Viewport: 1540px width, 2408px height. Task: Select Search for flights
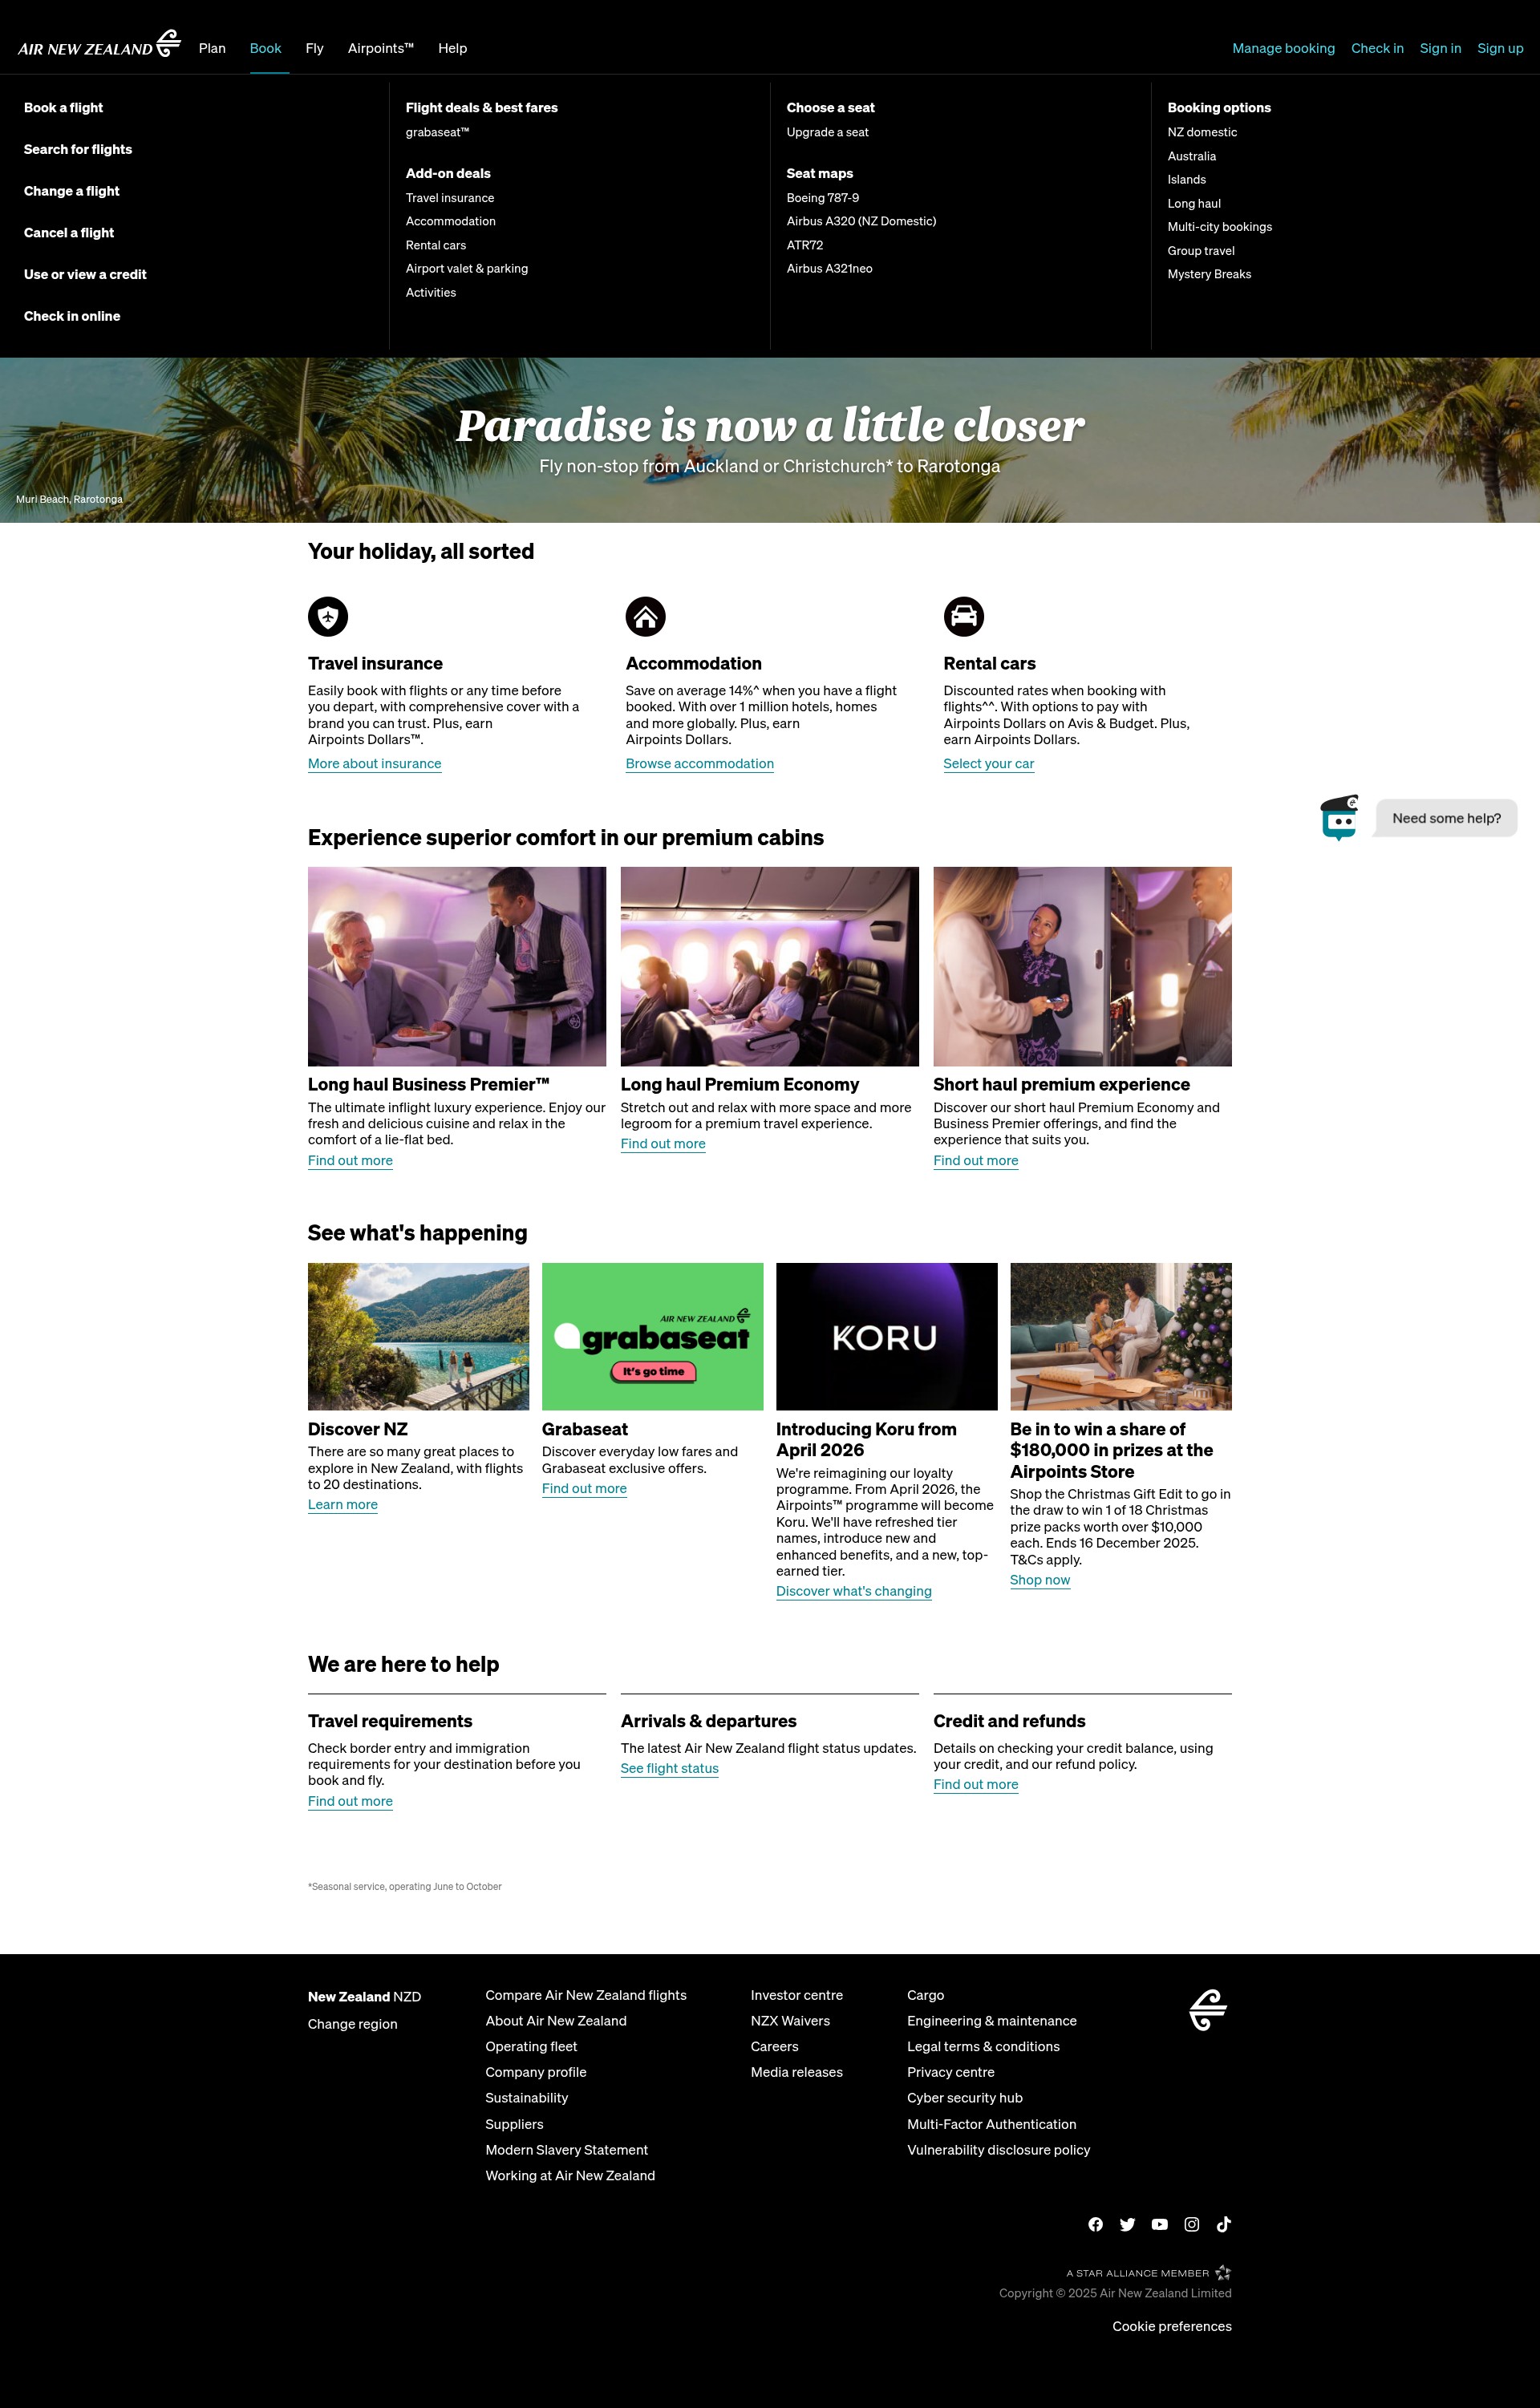(x=78, y=149)
